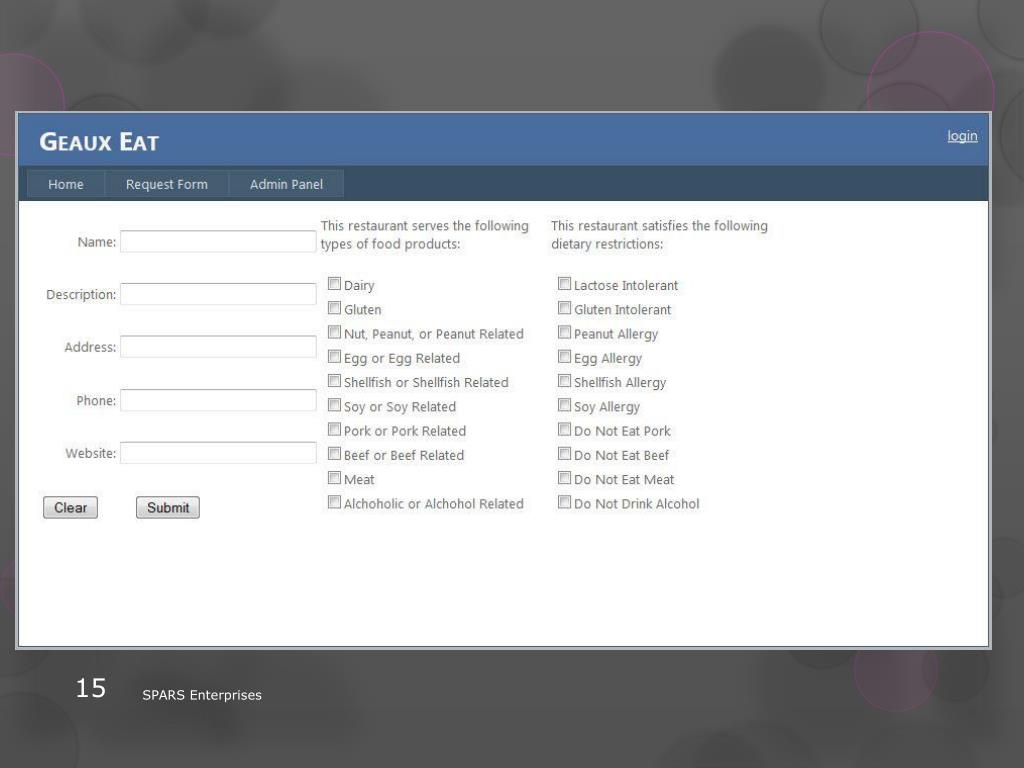Enable Do Not Eat Beef checkbox
This screenshot has height=768, width=1024.
[x=564, y=454]
